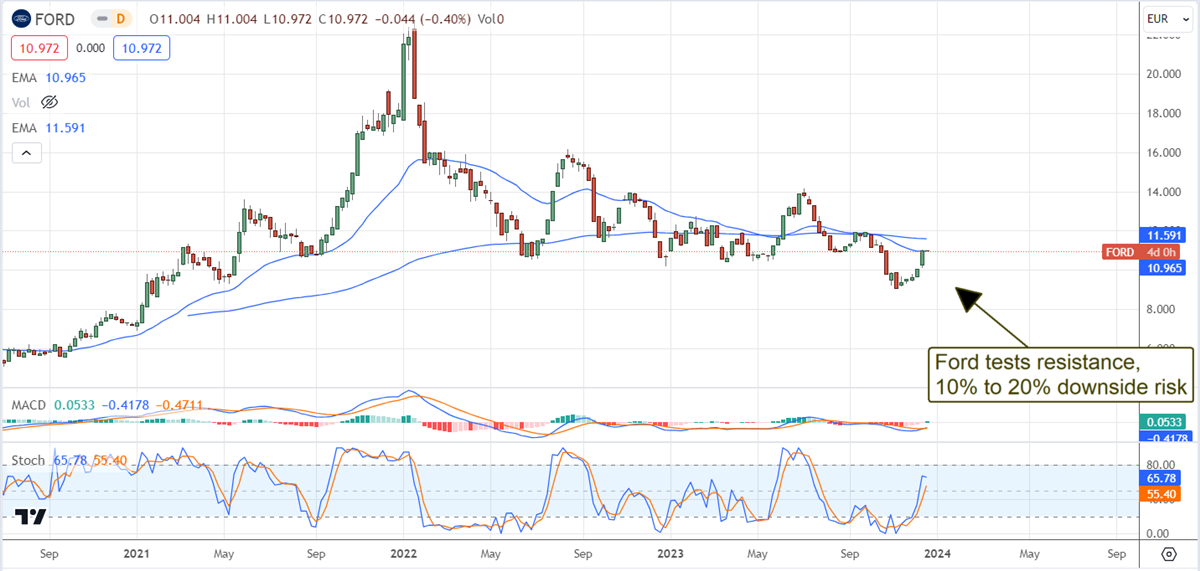Collapse the indicator legend with the chevron button

pos(26,153)
